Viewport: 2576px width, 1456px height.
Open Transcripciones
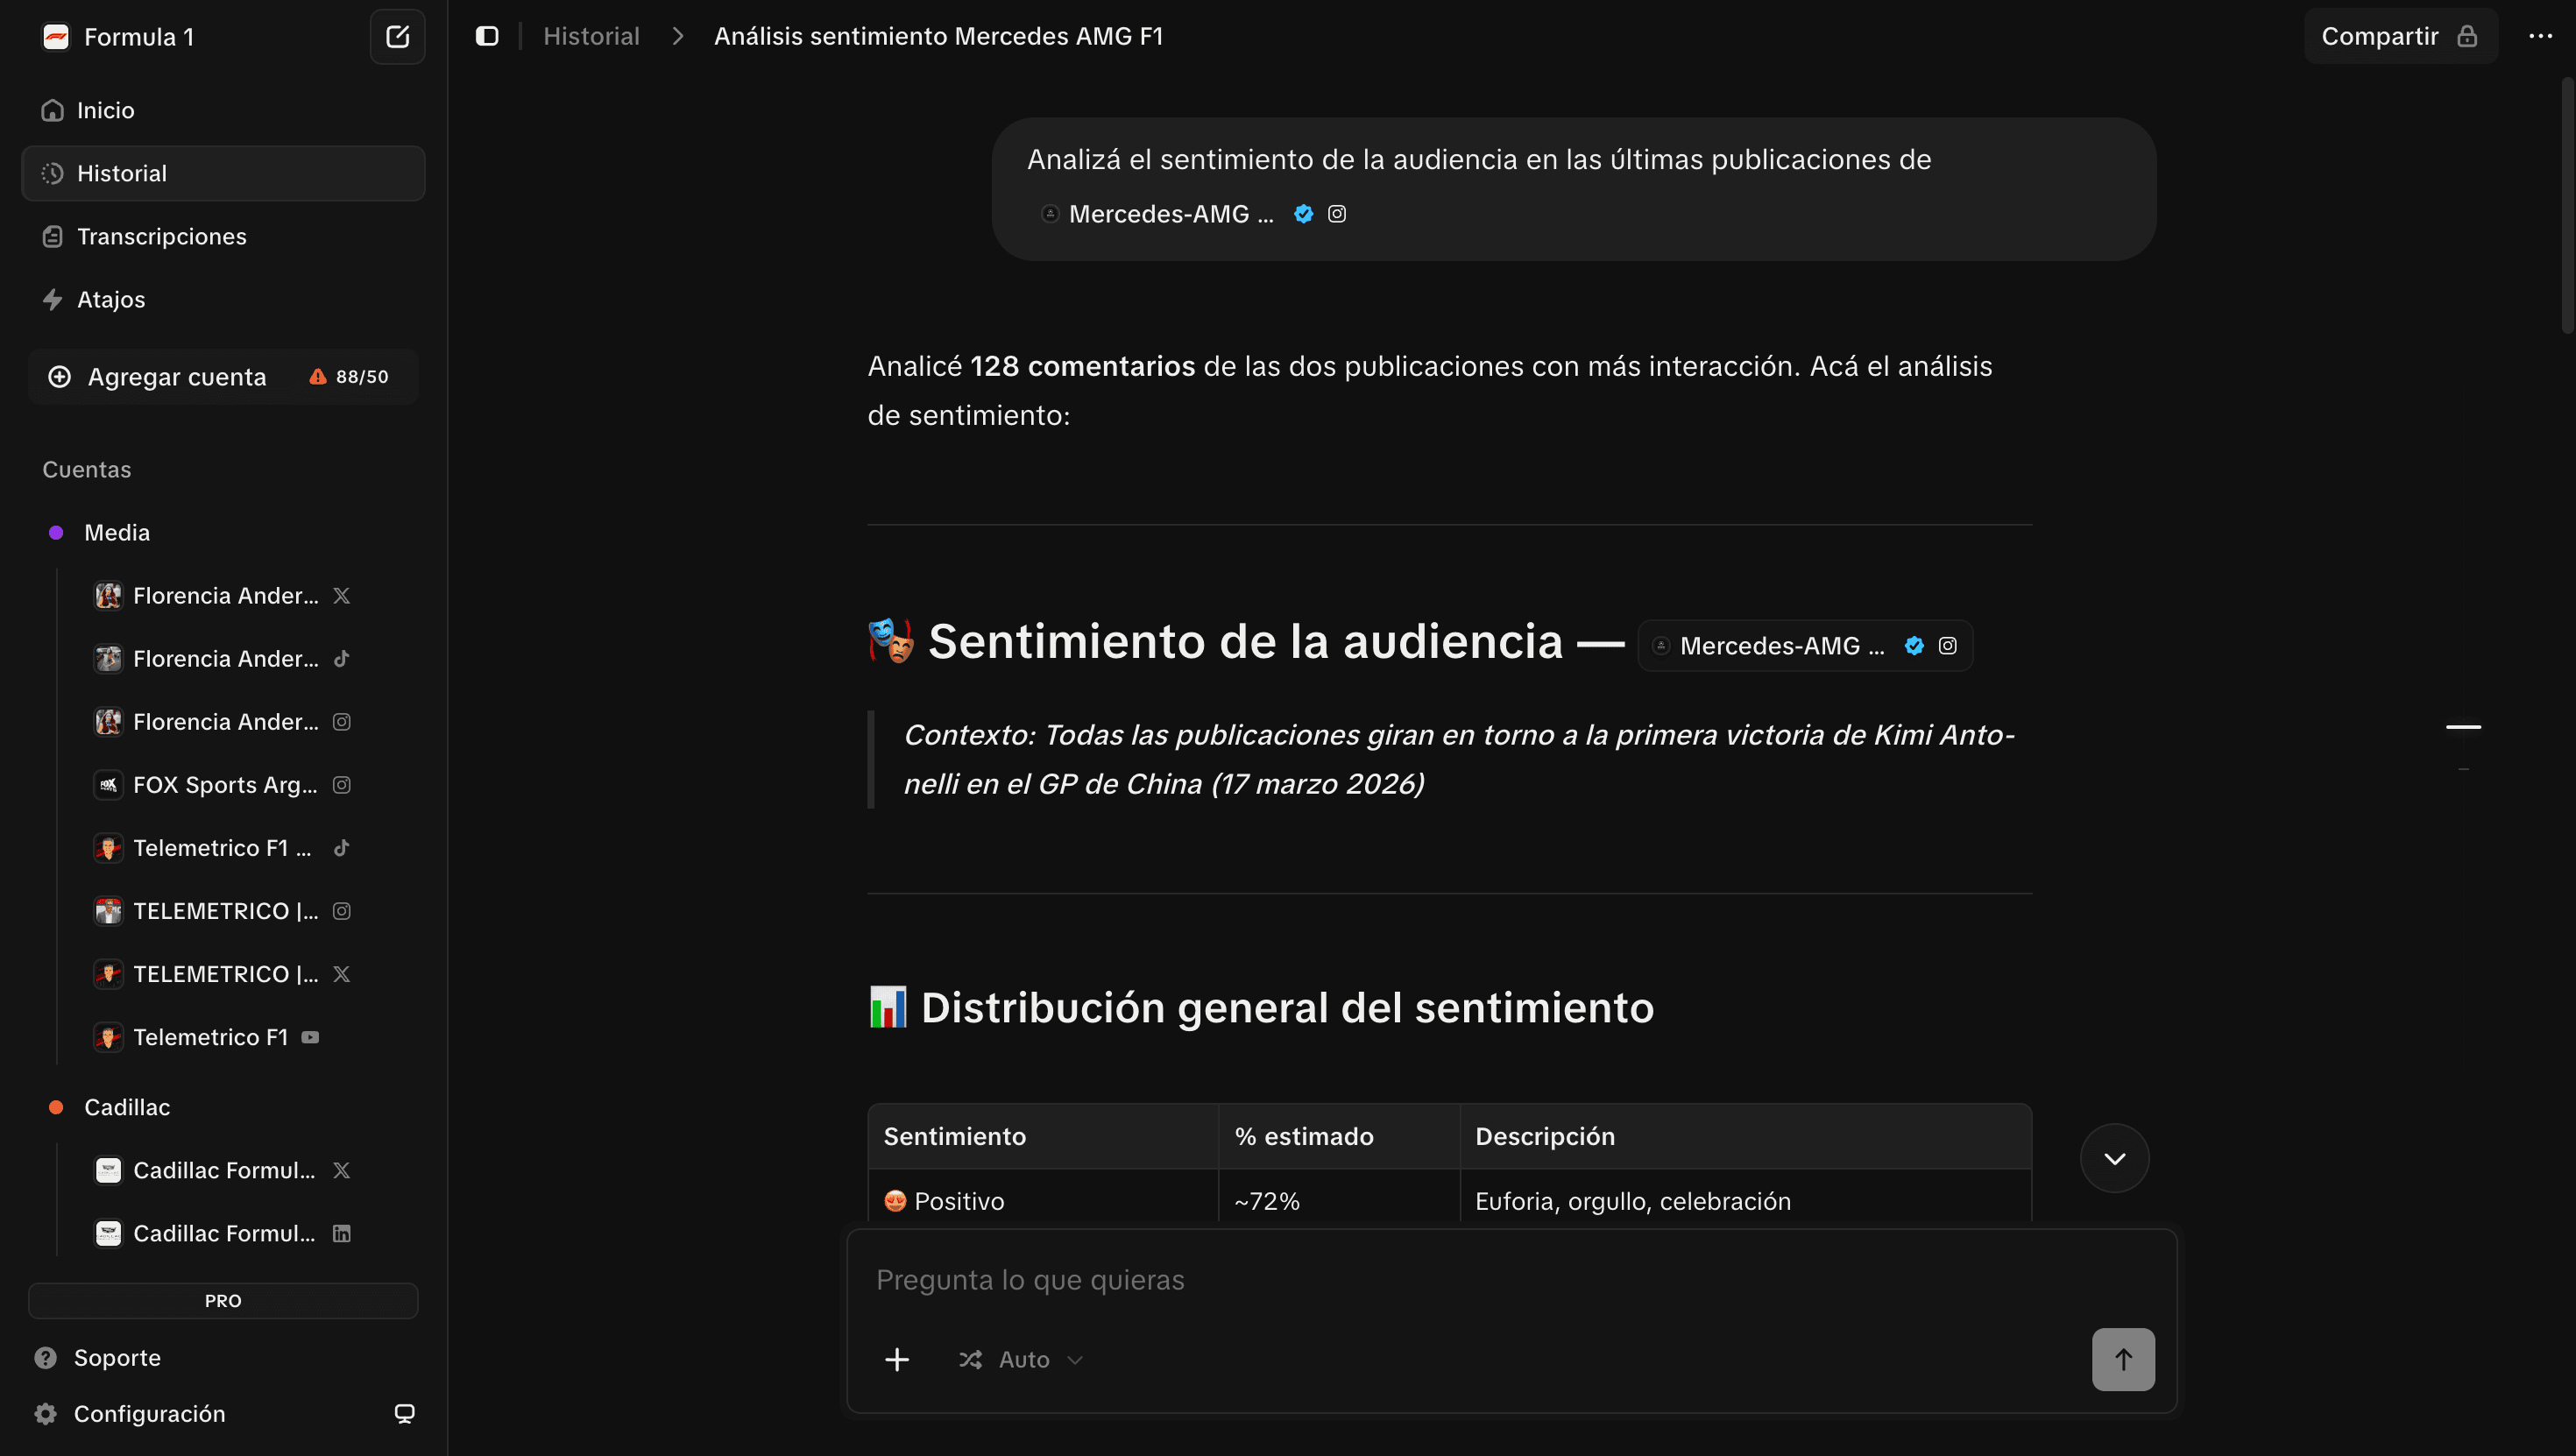point(223,236)
